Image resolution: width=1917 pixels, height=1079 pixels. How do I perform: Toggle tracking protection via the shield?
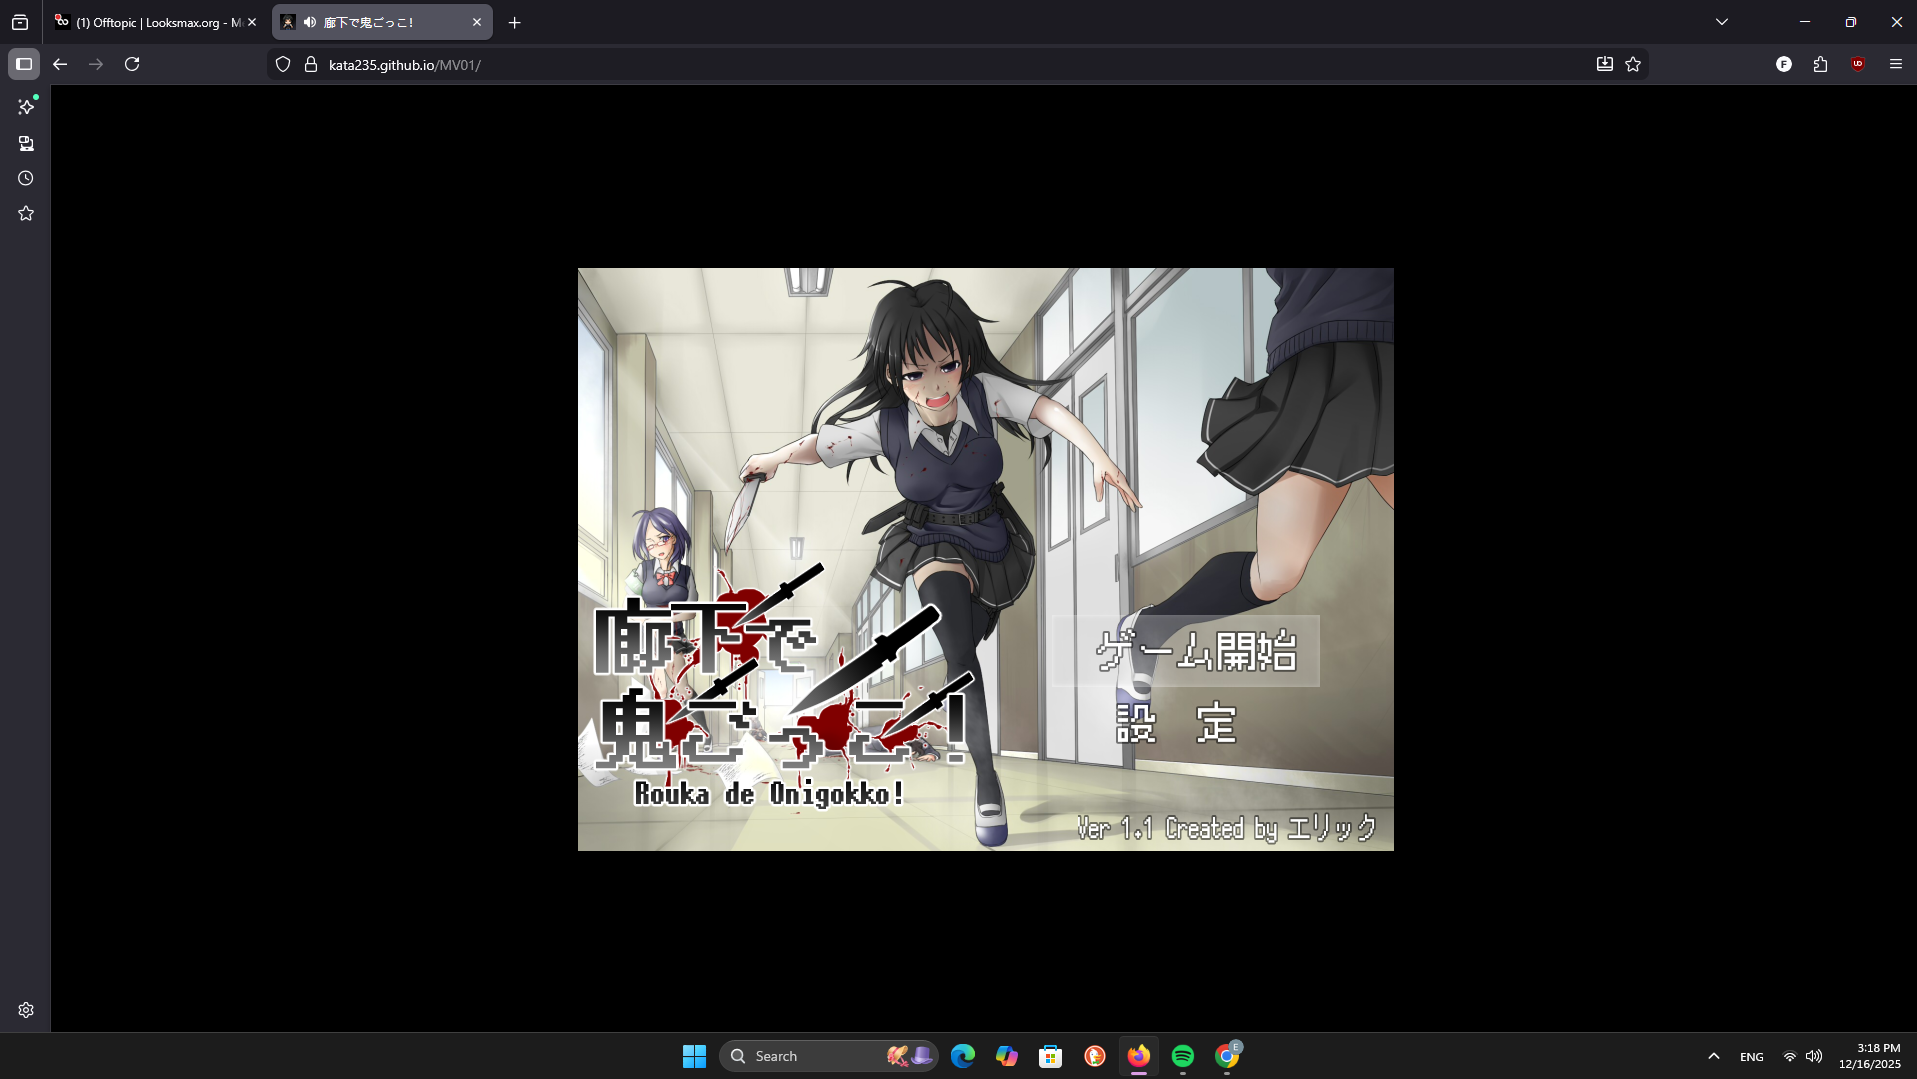pyautogui.click(x=283, y=64)
